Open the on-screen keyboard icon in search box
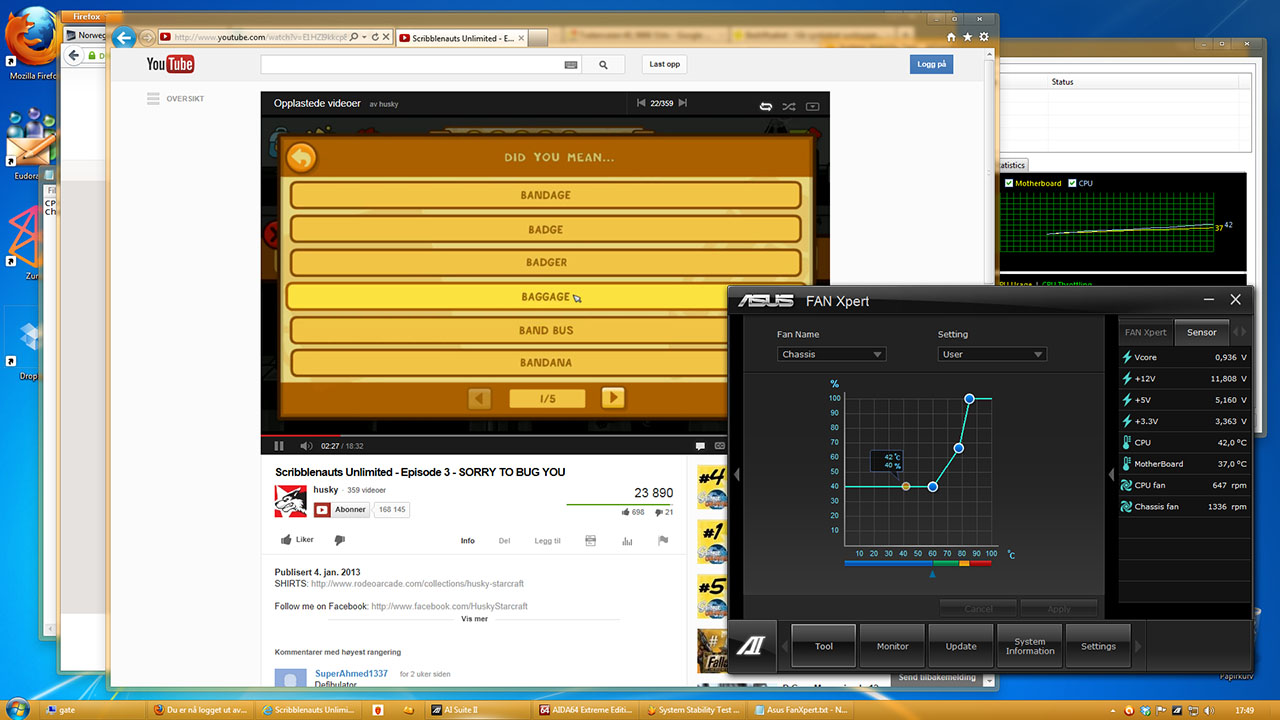Image resolution: width=1280 pixels, height=720 pixels. (x=571, y=64)
